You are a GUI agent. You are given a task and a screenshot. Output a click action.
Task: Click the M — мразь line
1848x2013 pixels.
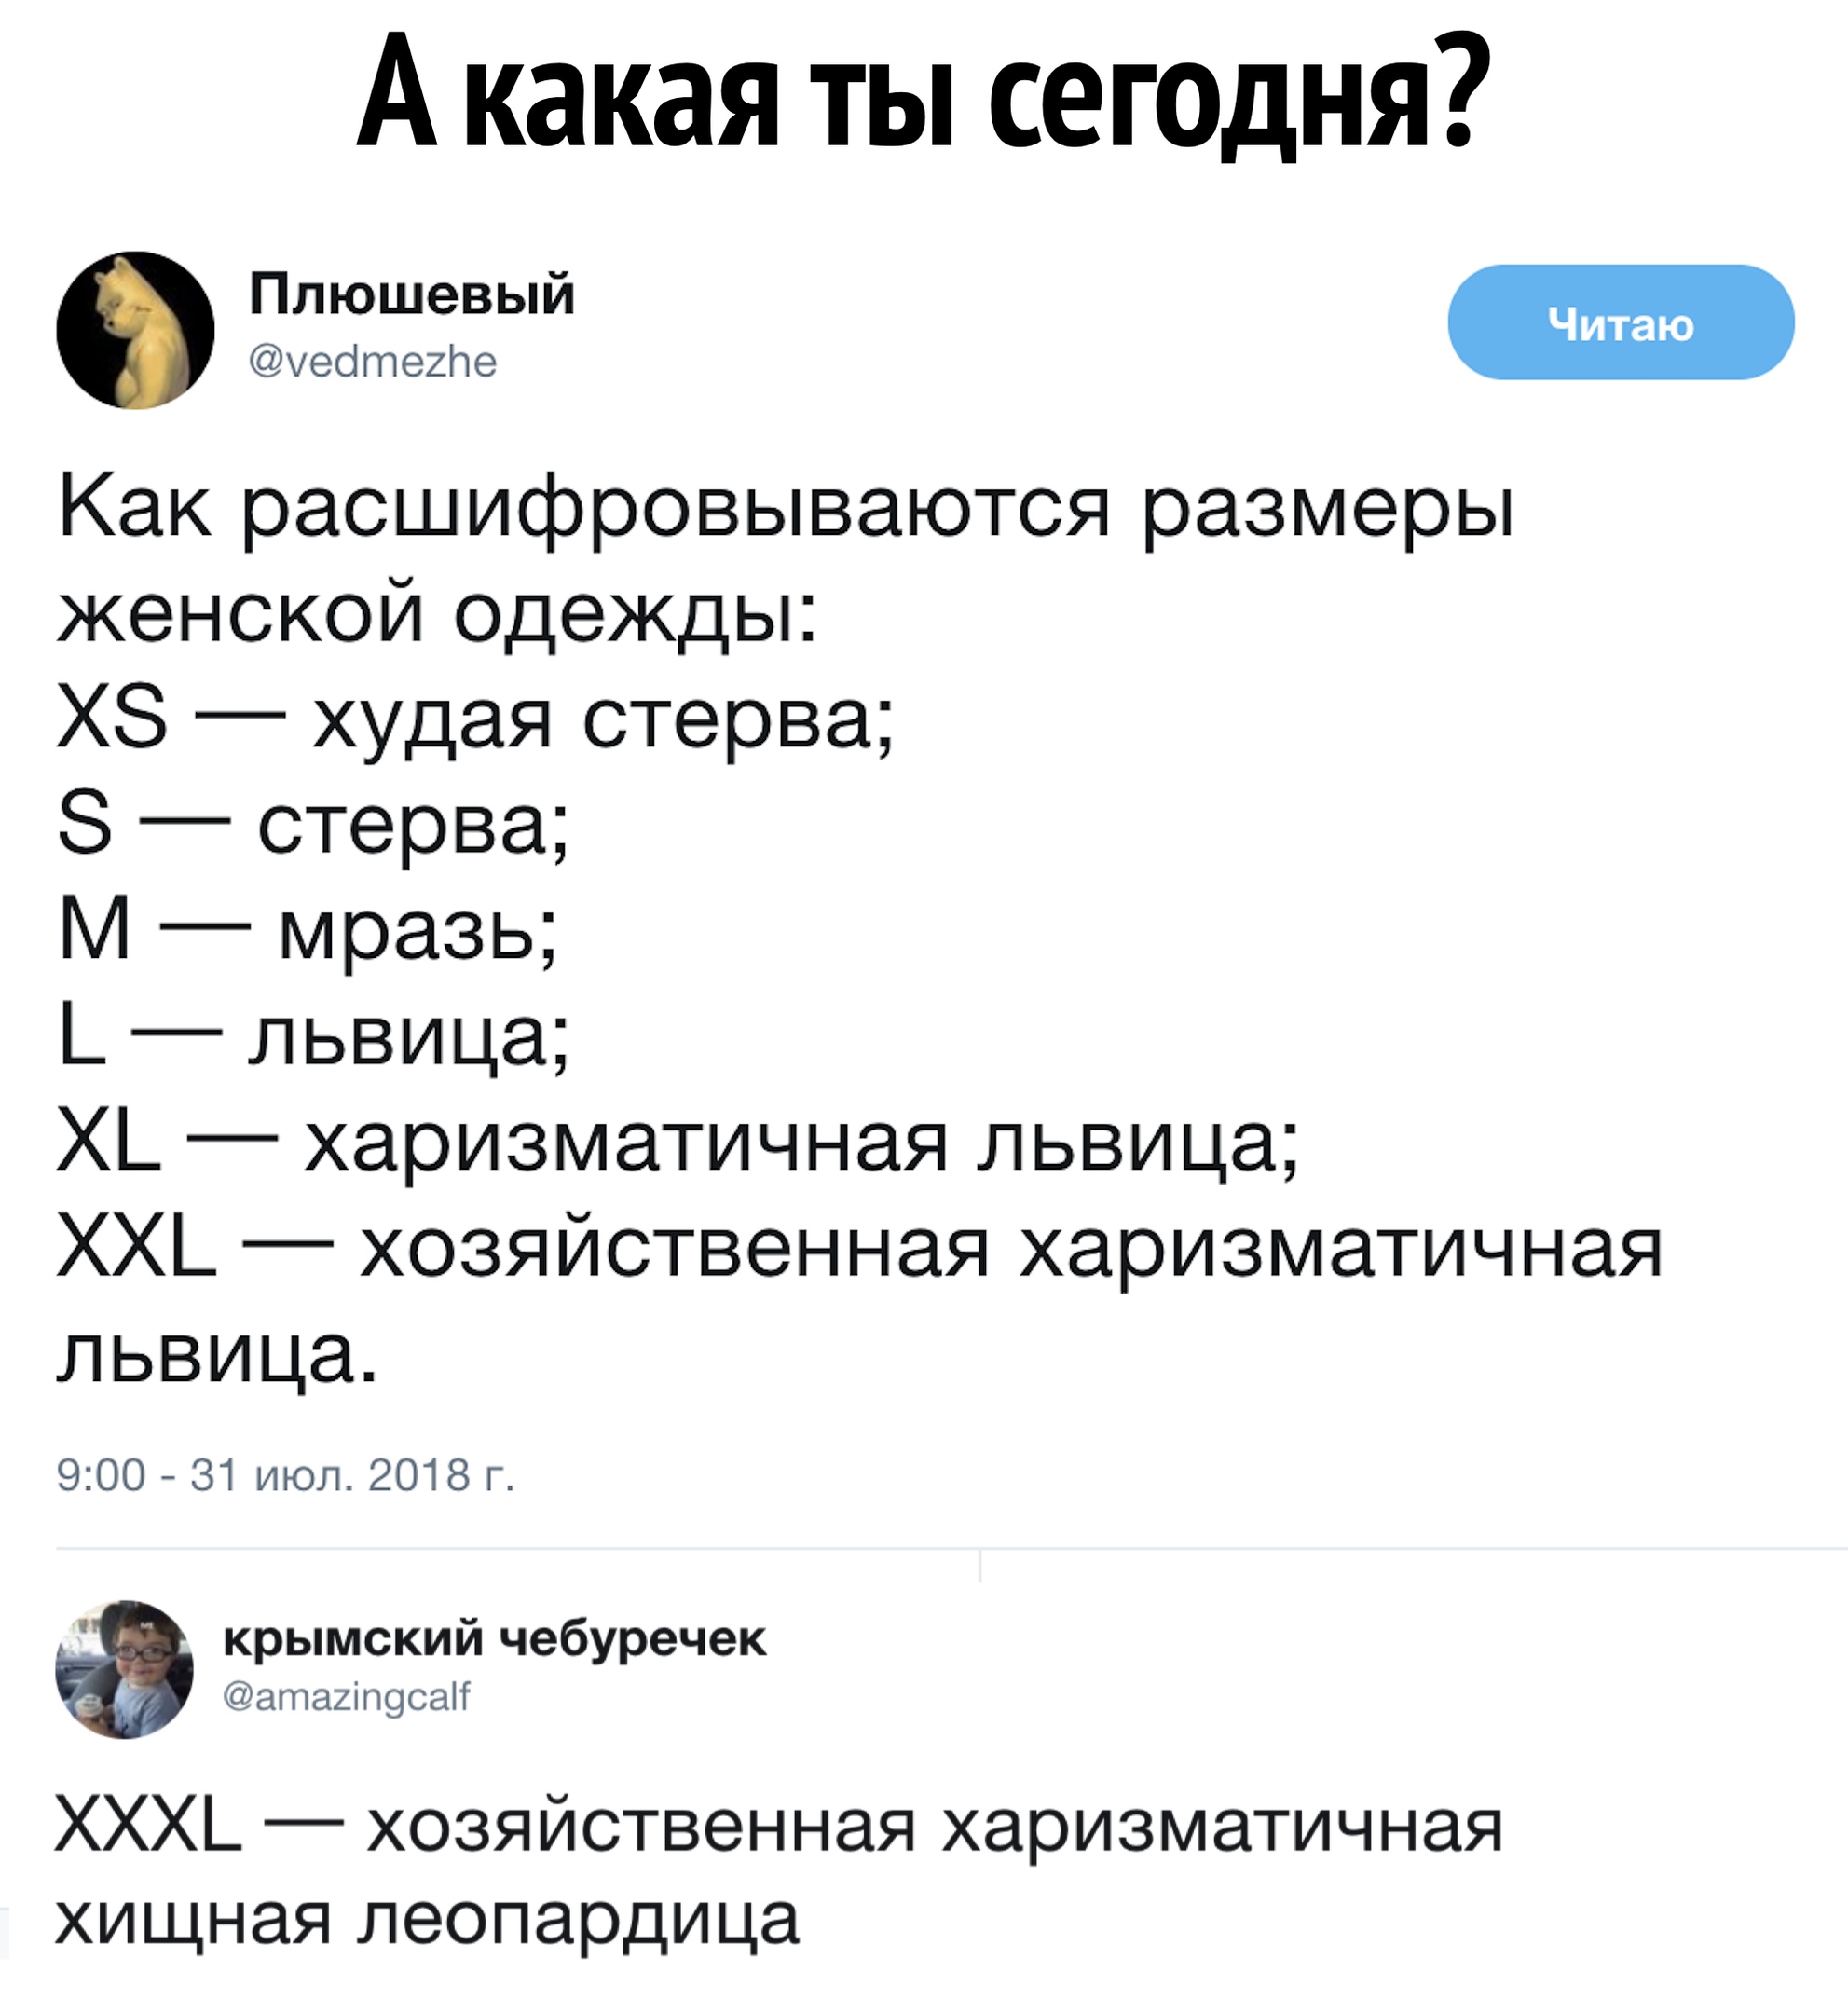(x=308, y=932)
